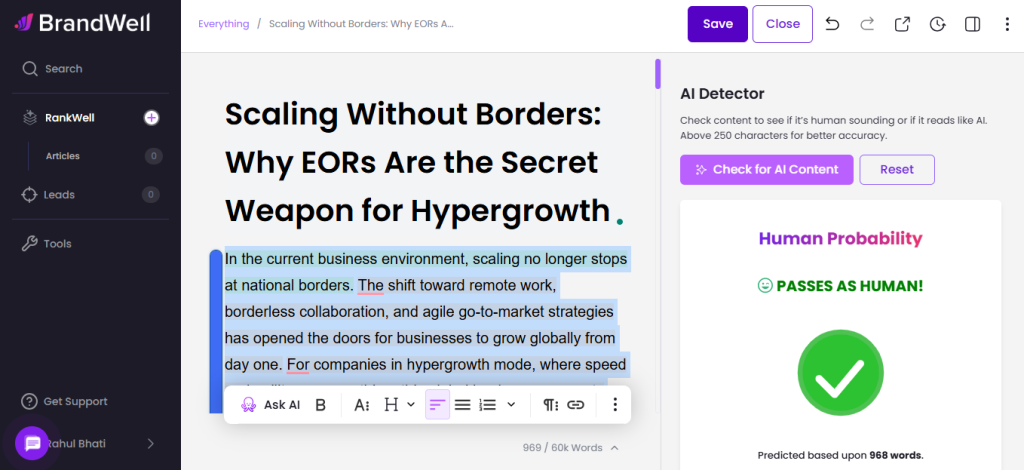This screenshot has height=470, width=1024.
Task: Undo the last edit
Action: 833,24
